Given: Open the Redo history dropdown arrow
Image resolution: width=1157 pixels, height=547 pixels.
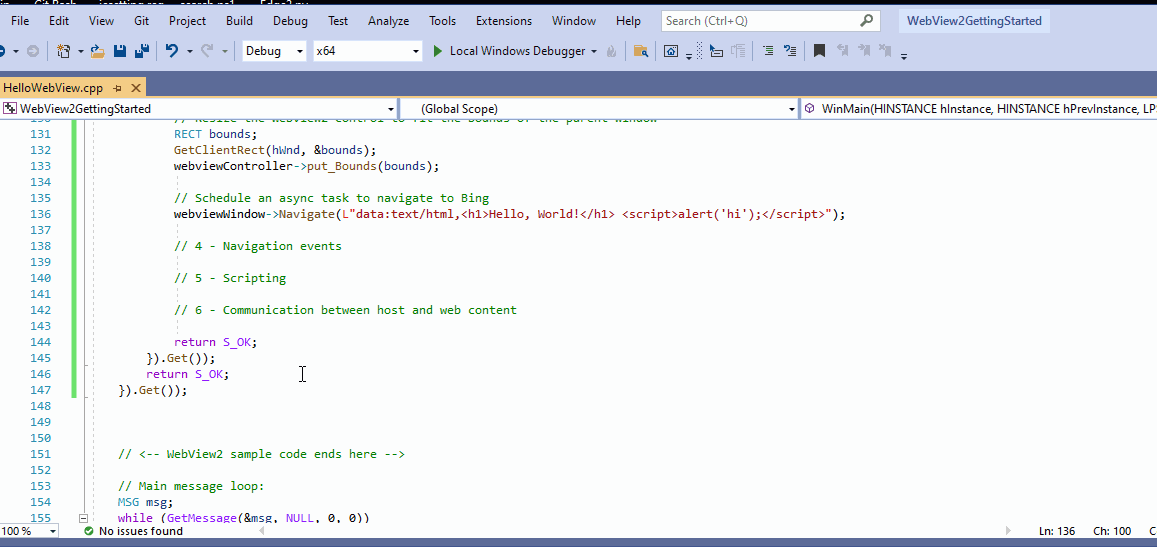Looking at the screenshot, I should click(225, 51).
